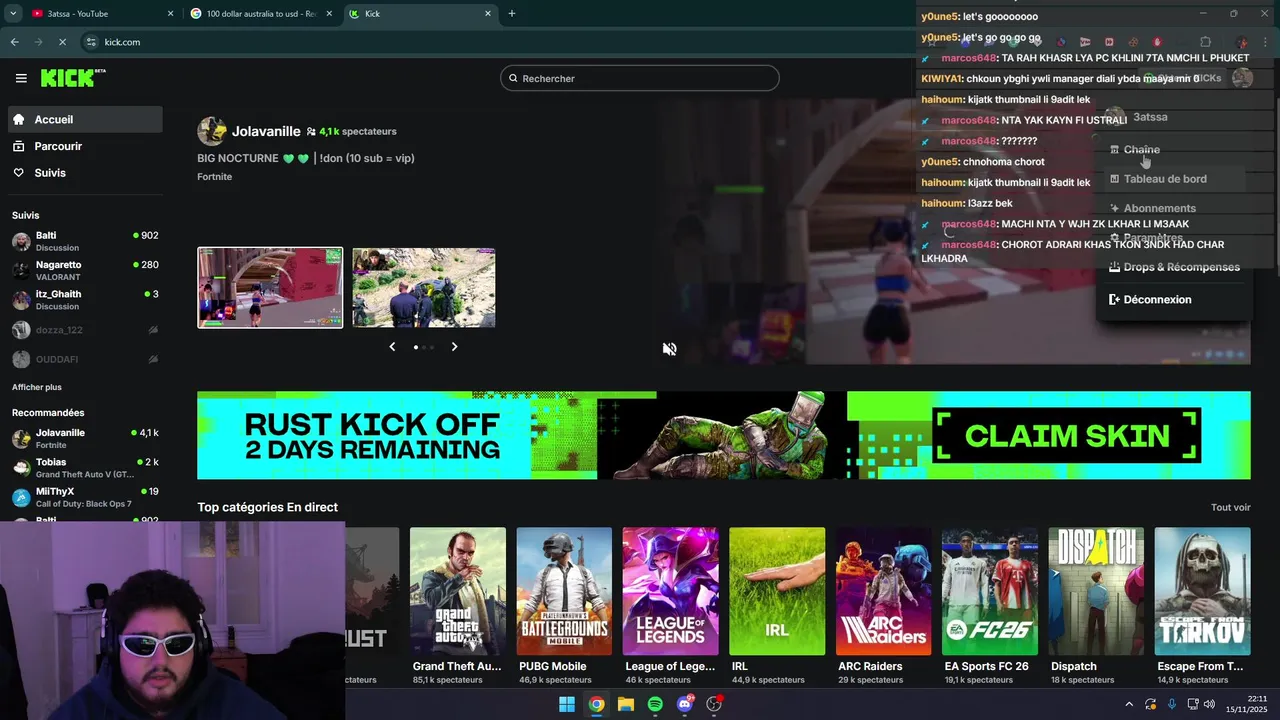
Task: Open EA Sports FC 26 category
Action: coord(990,606)
